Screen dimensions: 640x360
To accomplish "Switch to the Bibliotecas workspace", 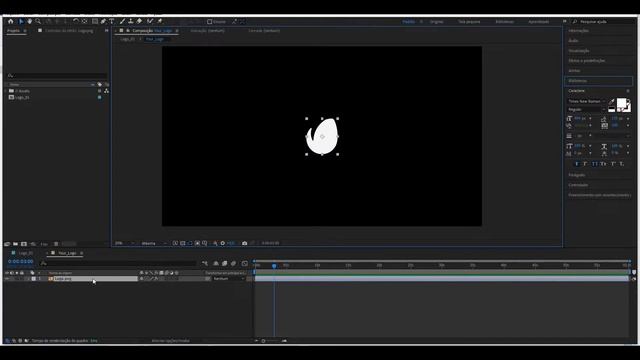I will (x=504, y=22).
